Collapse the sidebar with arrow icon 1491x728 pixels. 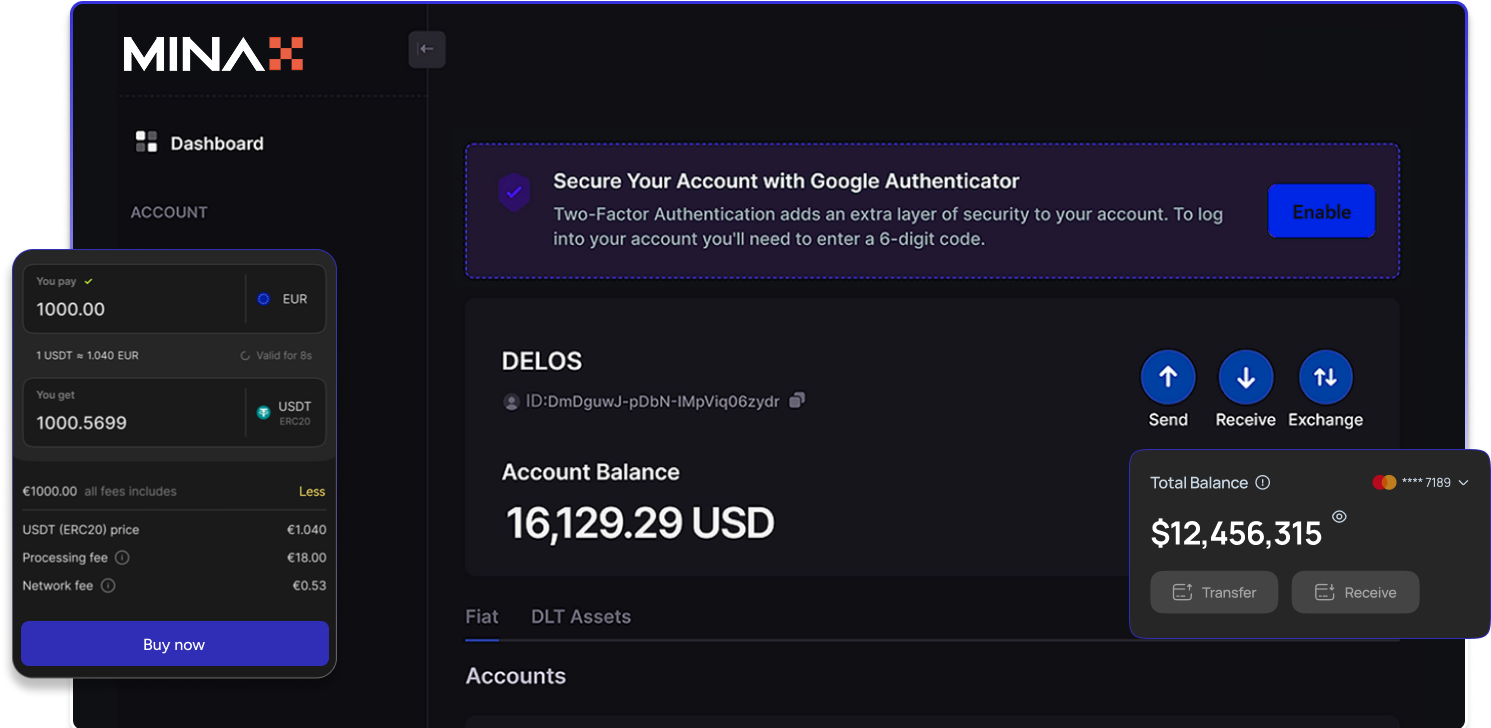tap(427, 49)
